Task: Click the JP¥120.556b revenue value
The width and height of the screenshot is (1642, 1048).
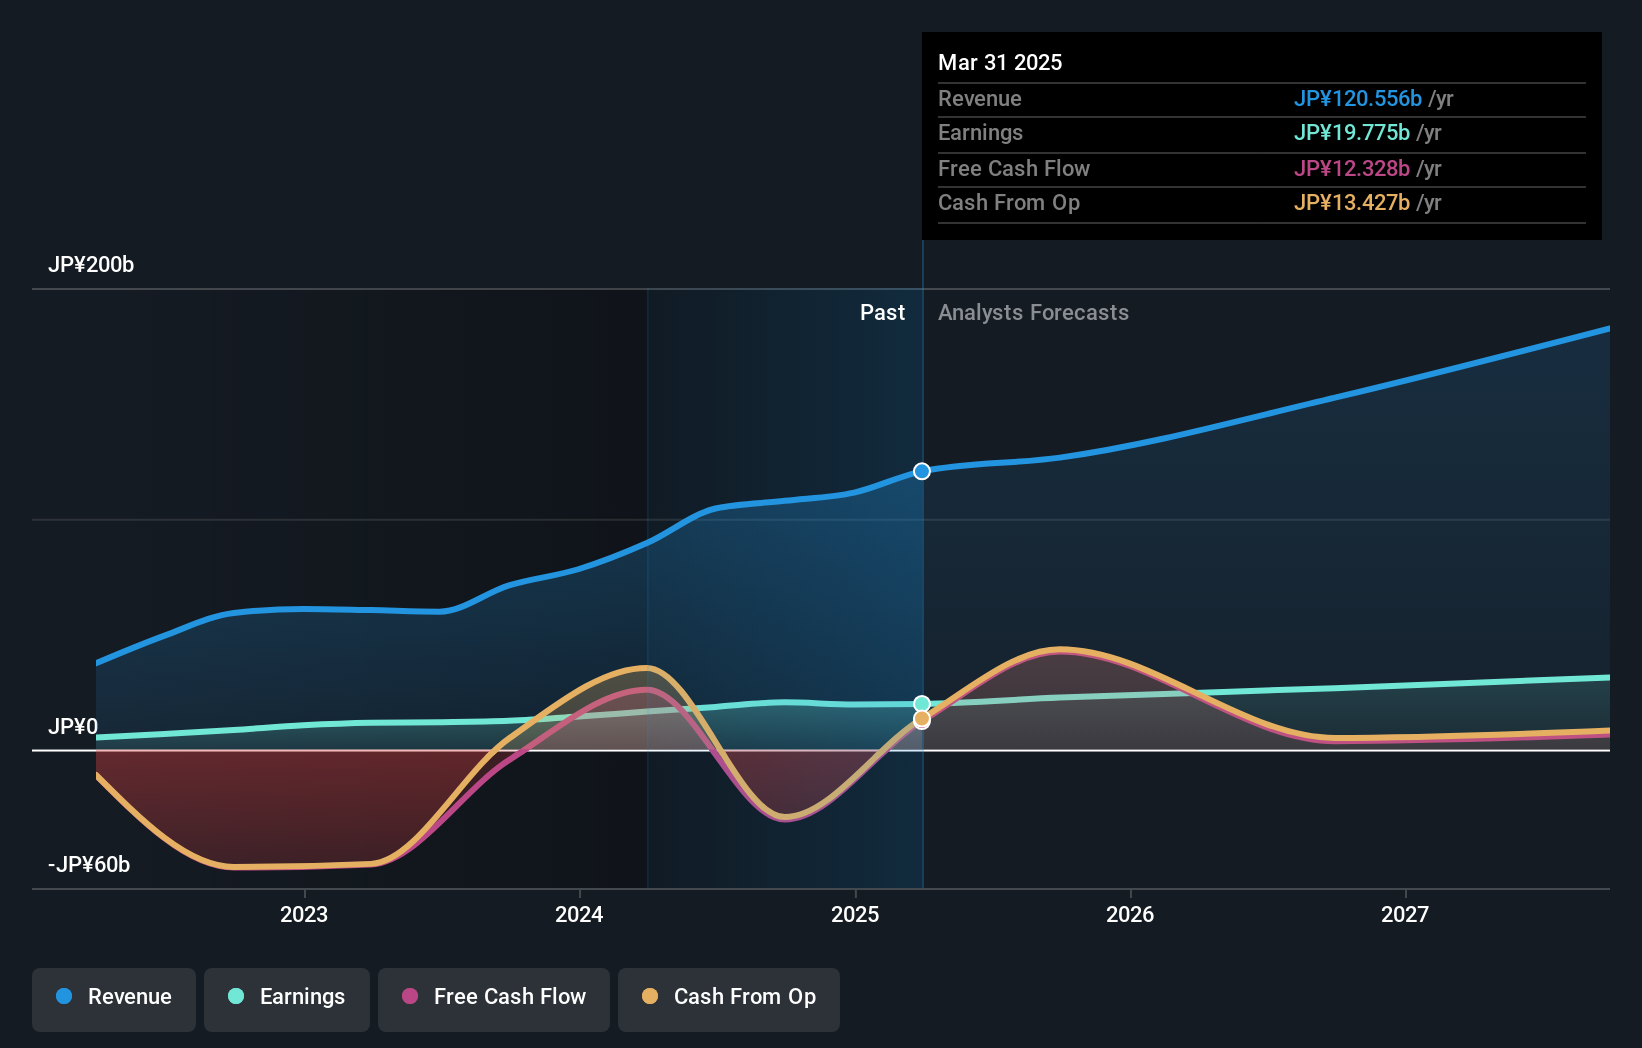Action: pos(1357,98)
